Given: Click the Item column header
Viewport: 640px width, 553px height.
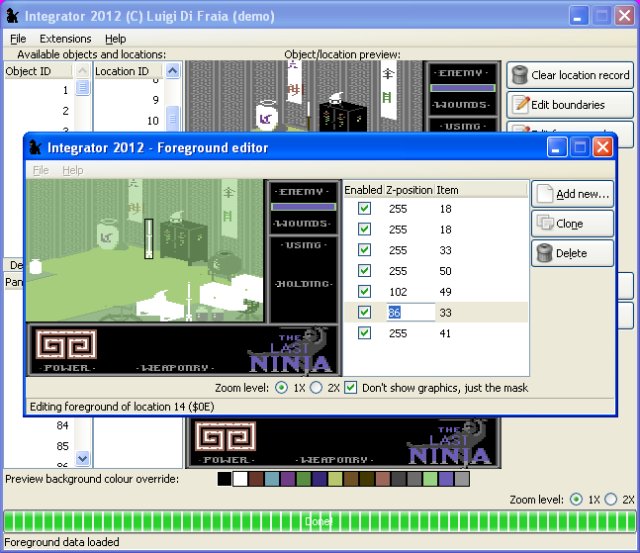Looking at the screenshot, I should click(481, 190).
